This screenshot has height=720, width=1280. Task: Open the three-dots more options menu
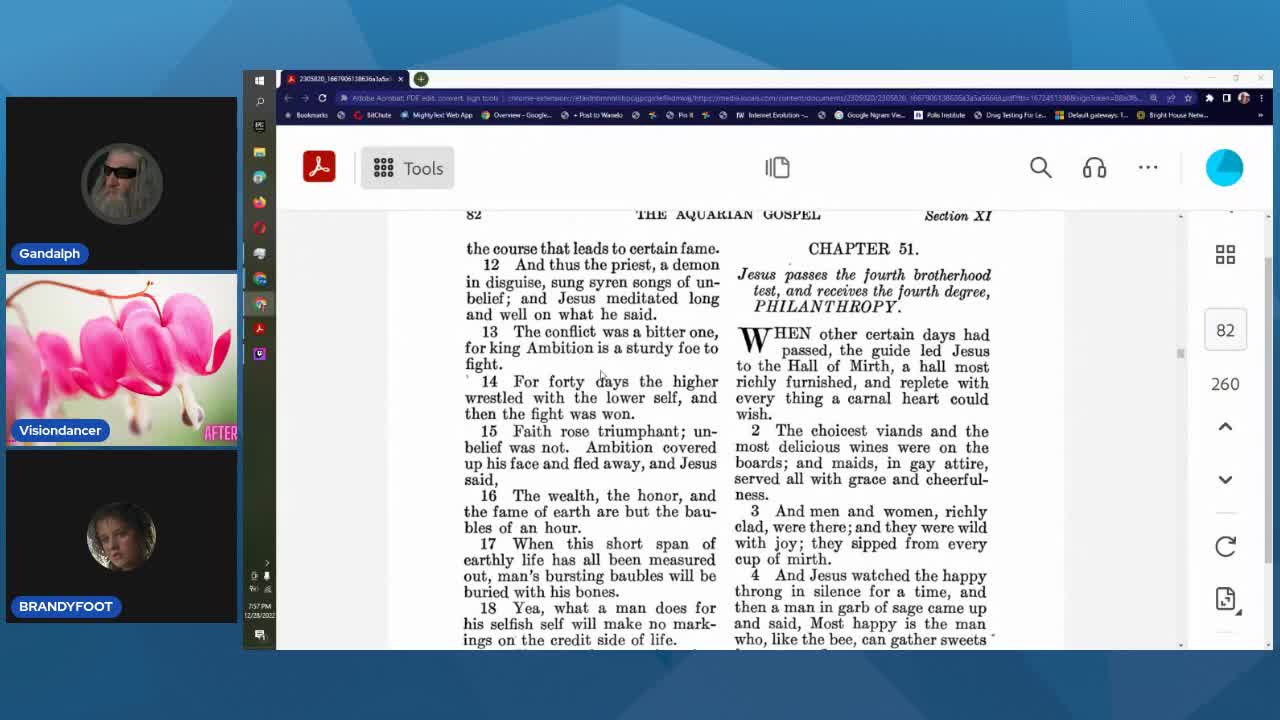click(1148, 168)
